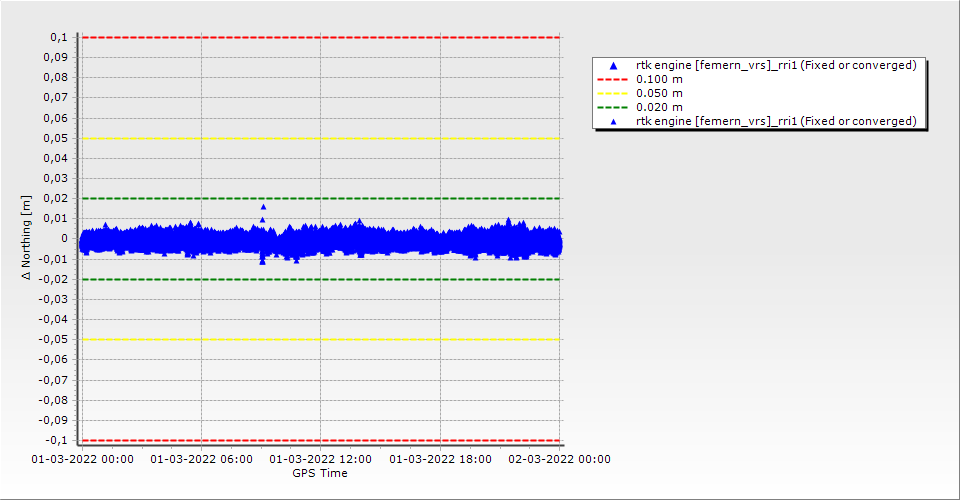The image size is (960, 500).
Task: Select the 0.100 m legend label
Action: pyautogui.click(x=660, y=80)
